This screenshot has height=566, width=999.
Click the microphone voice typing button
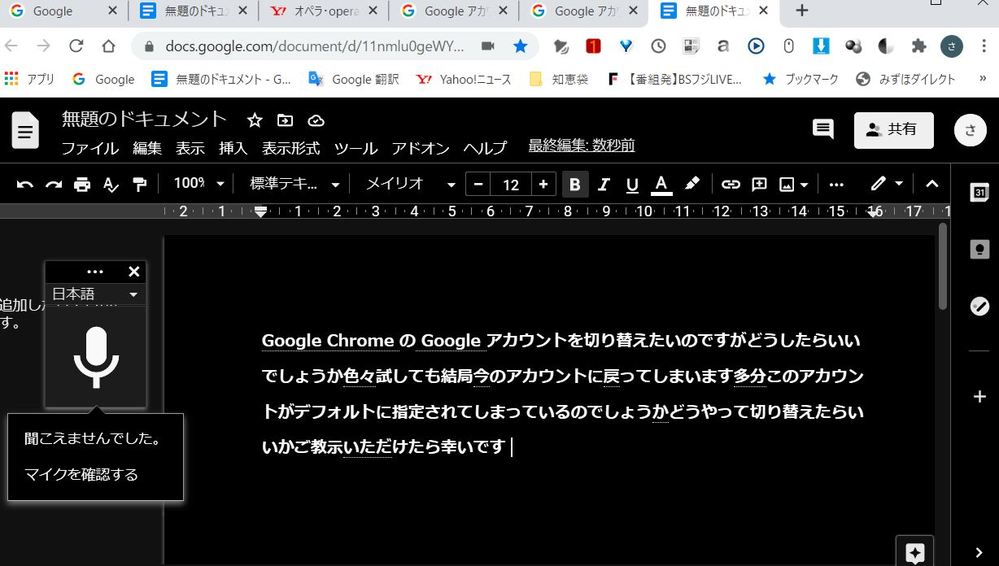coord(96,356)
